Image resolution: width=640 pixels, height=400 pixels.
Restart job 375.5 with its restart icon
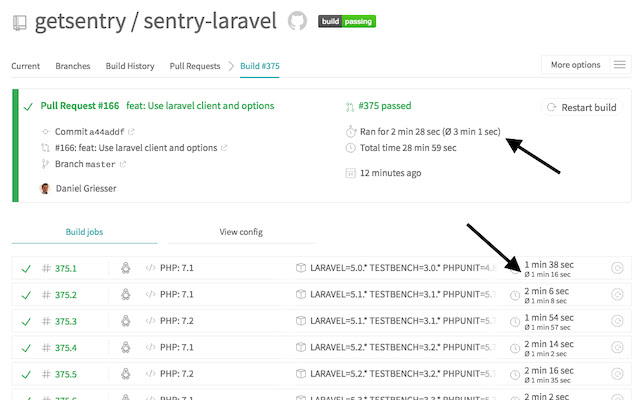[617, 374]
